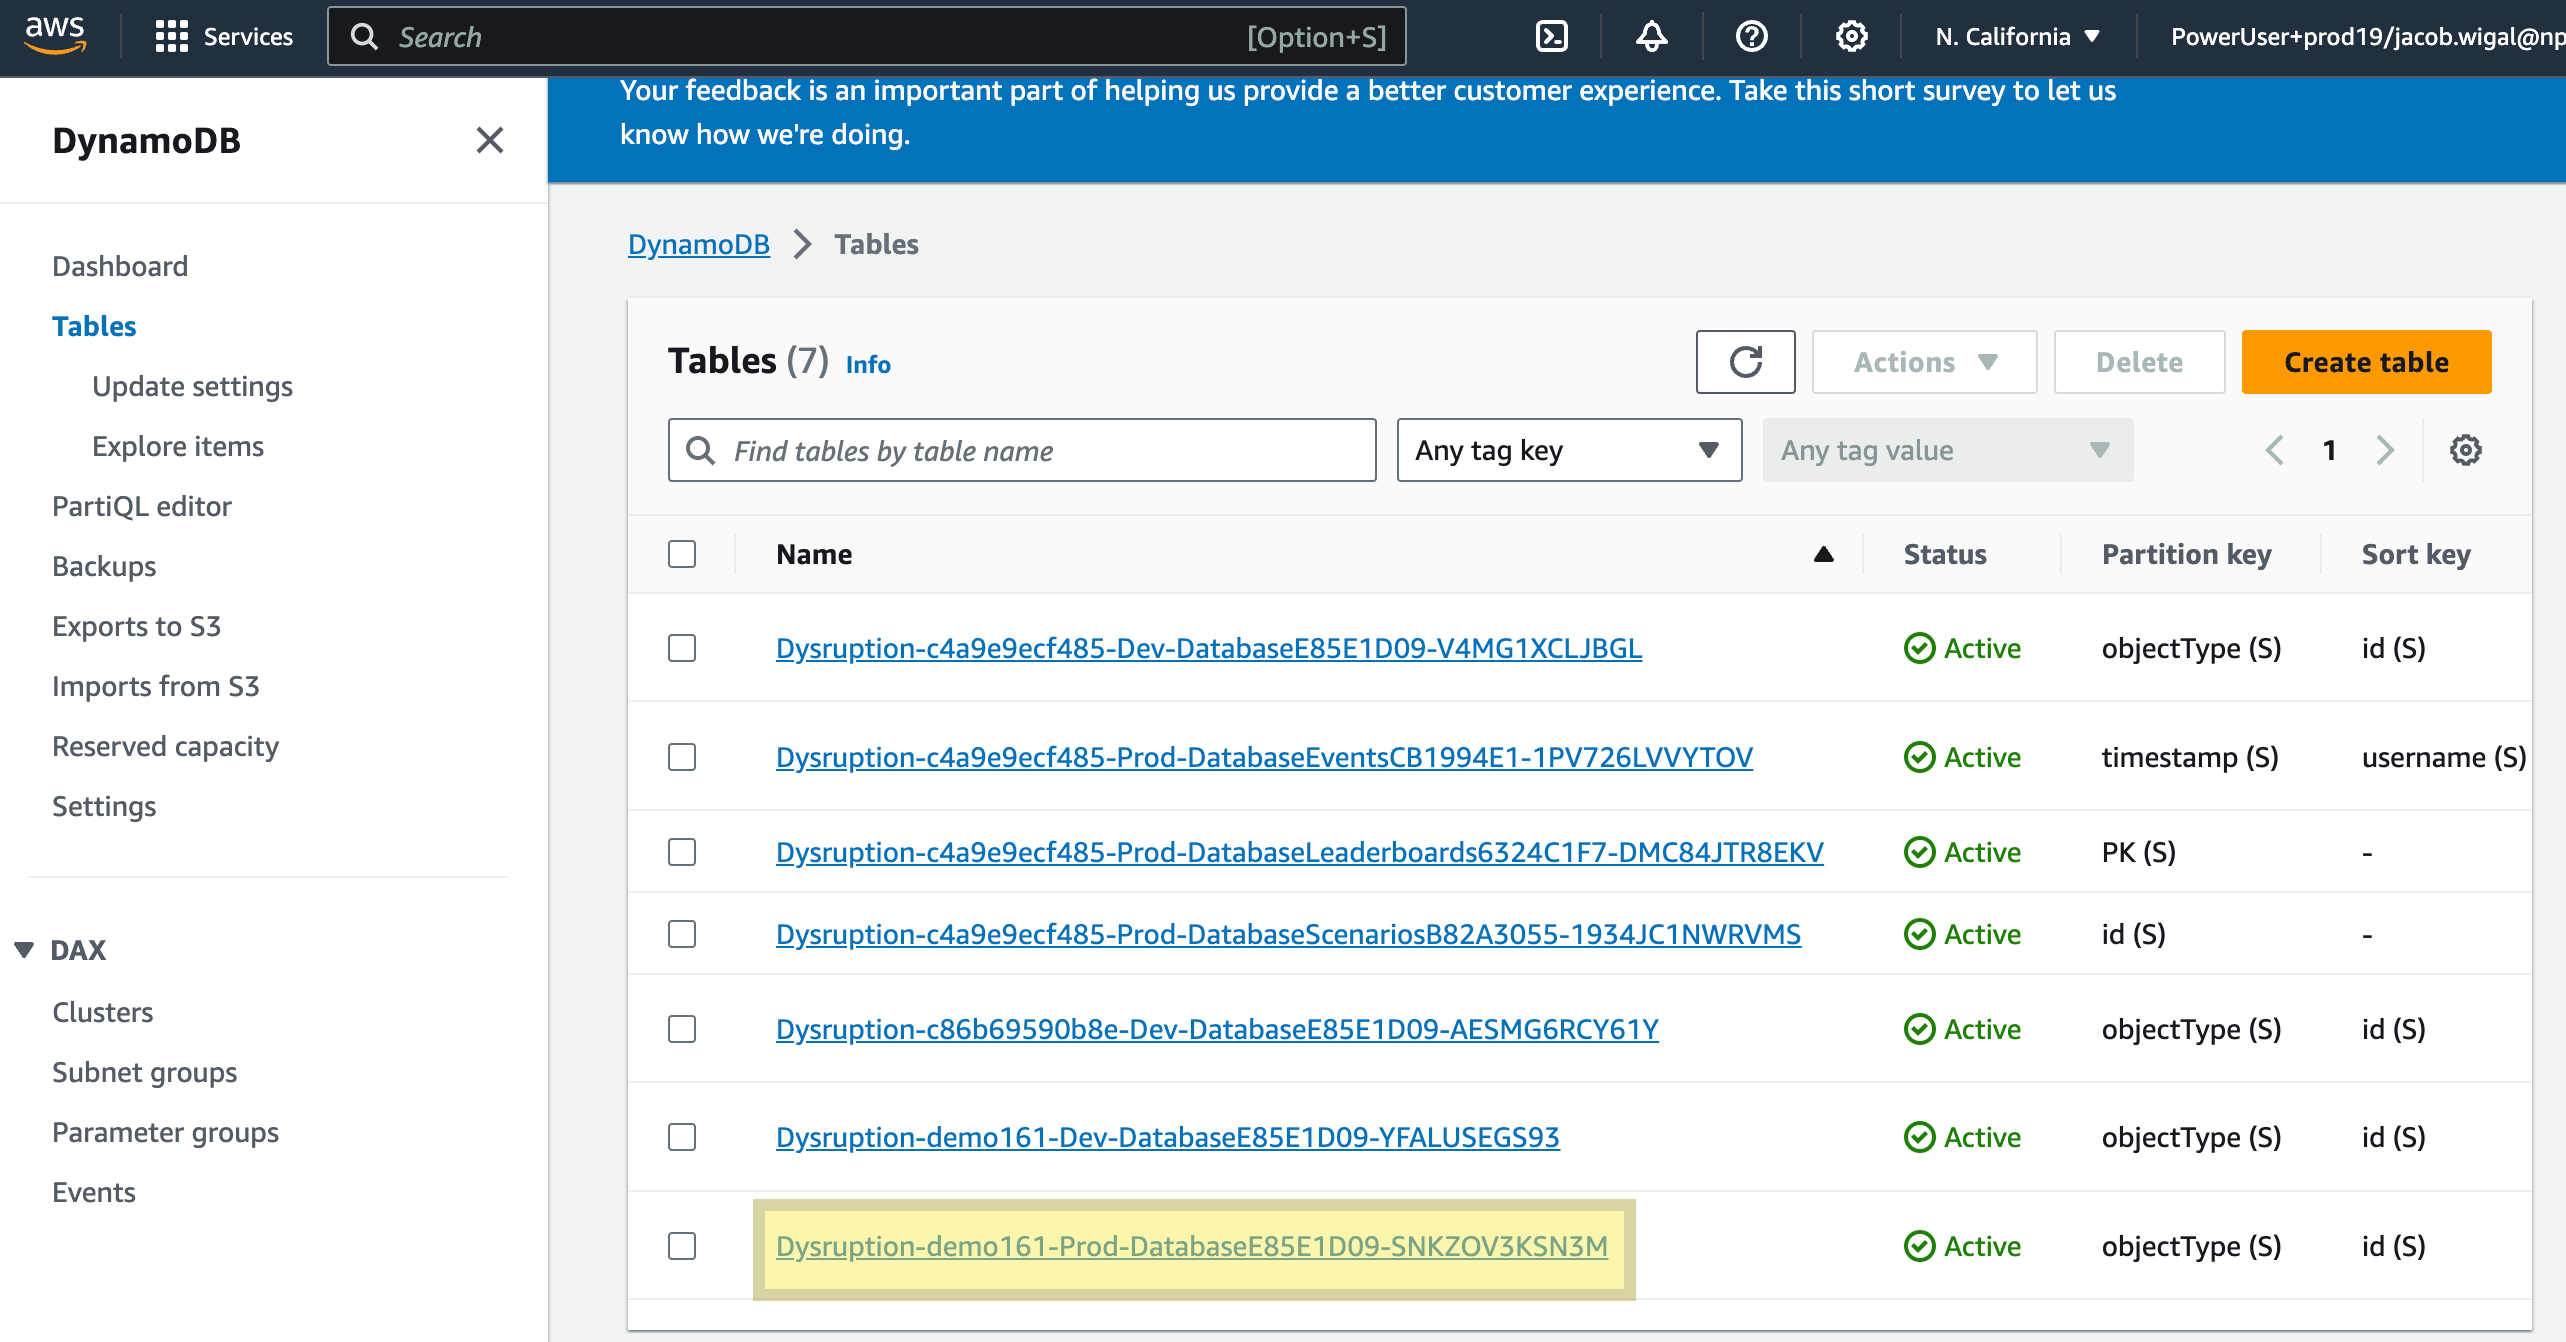Open the Services grid menu
The height and width of the screenshot is (1342, 2566).
(x=224, y=37)
